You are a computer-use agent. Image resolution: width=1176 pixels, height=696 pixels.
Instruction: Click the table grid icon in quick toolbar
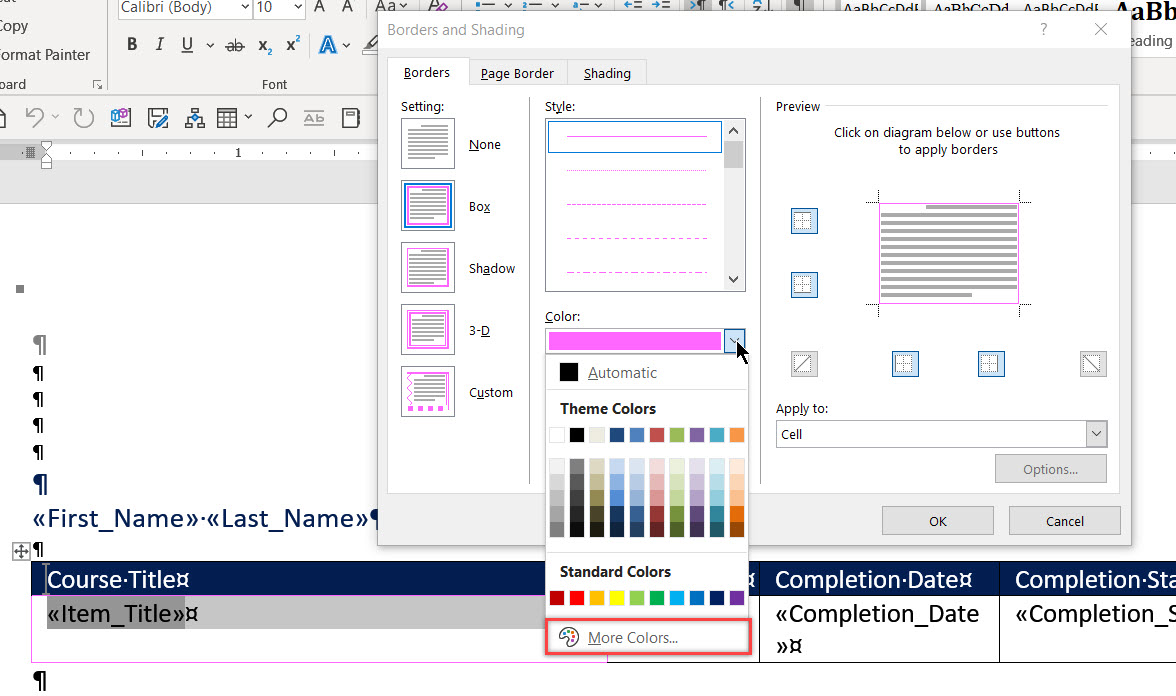(226, 118)
